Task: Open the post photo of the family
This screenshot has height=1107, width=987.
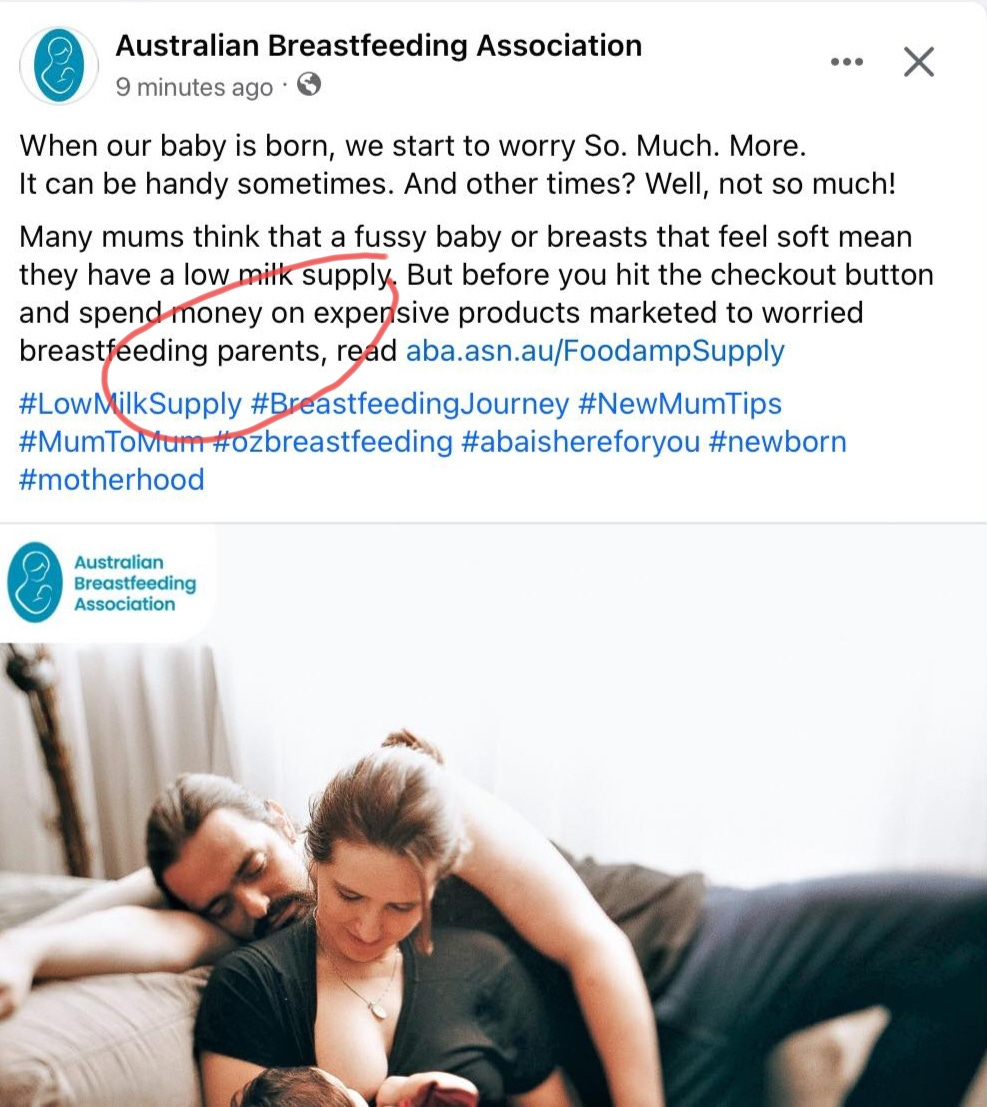Action: [494, 815]
